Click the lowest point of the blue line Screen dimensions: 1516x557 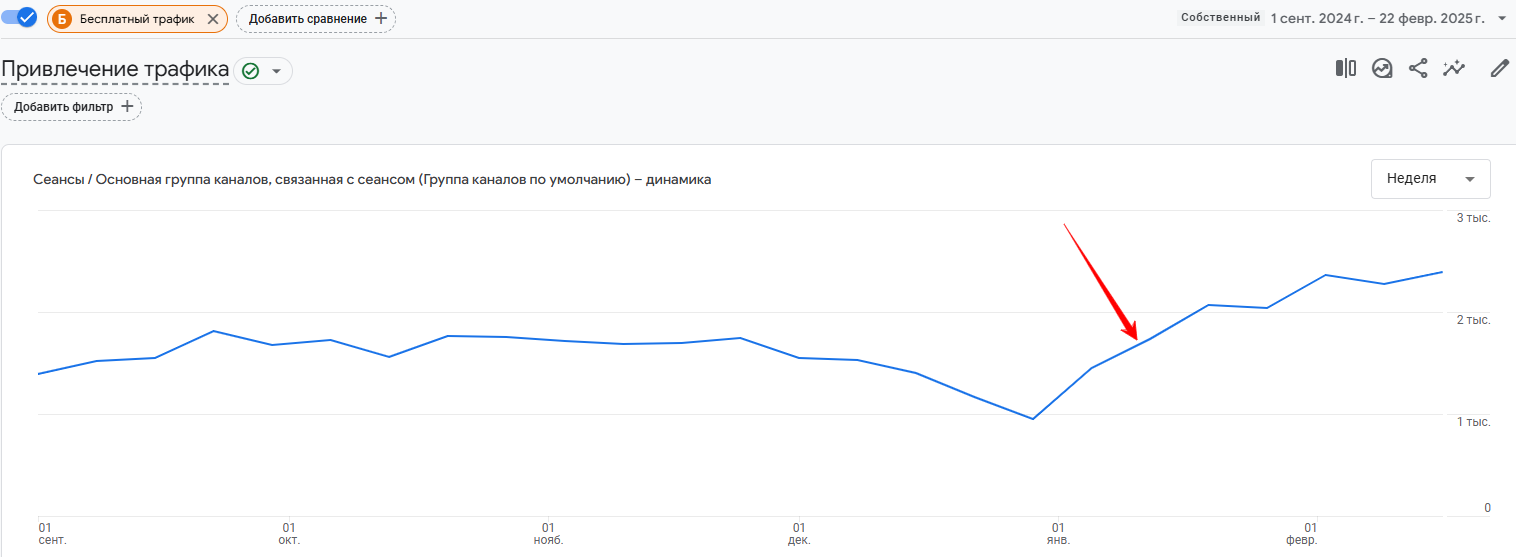click(1032, 419)
